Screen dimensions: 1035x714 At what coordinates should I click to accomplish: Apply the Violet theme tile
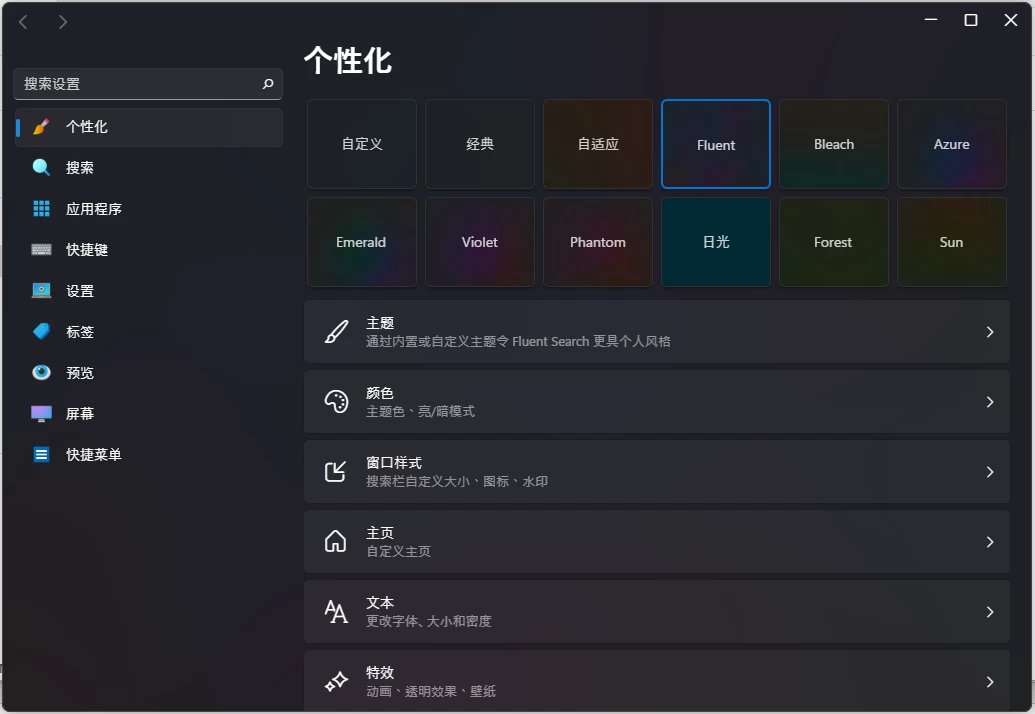pyautogui.click(x=480, y=242)
